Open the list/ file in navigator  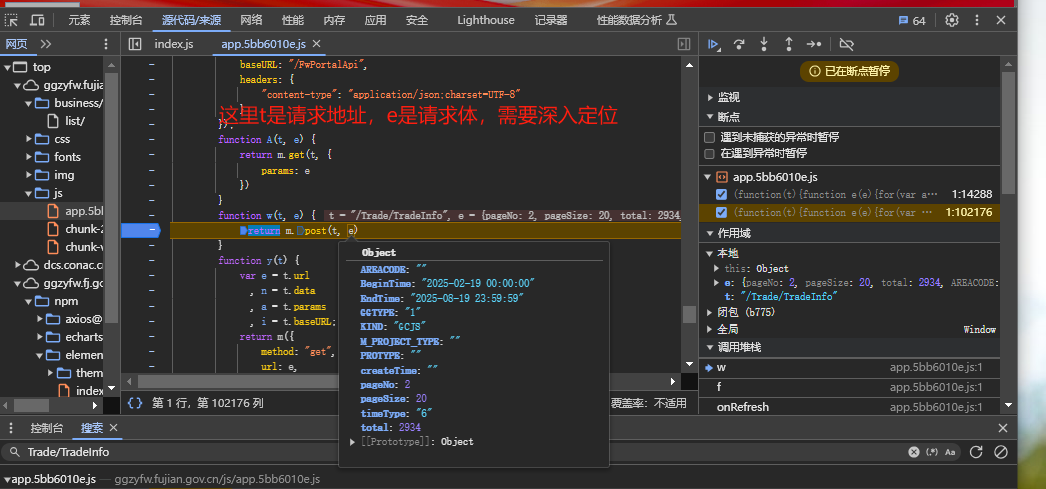(x=75, y=121)
